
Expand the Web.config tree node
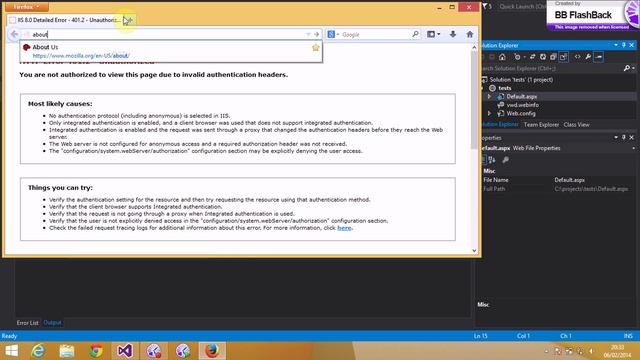click(489, 113)
